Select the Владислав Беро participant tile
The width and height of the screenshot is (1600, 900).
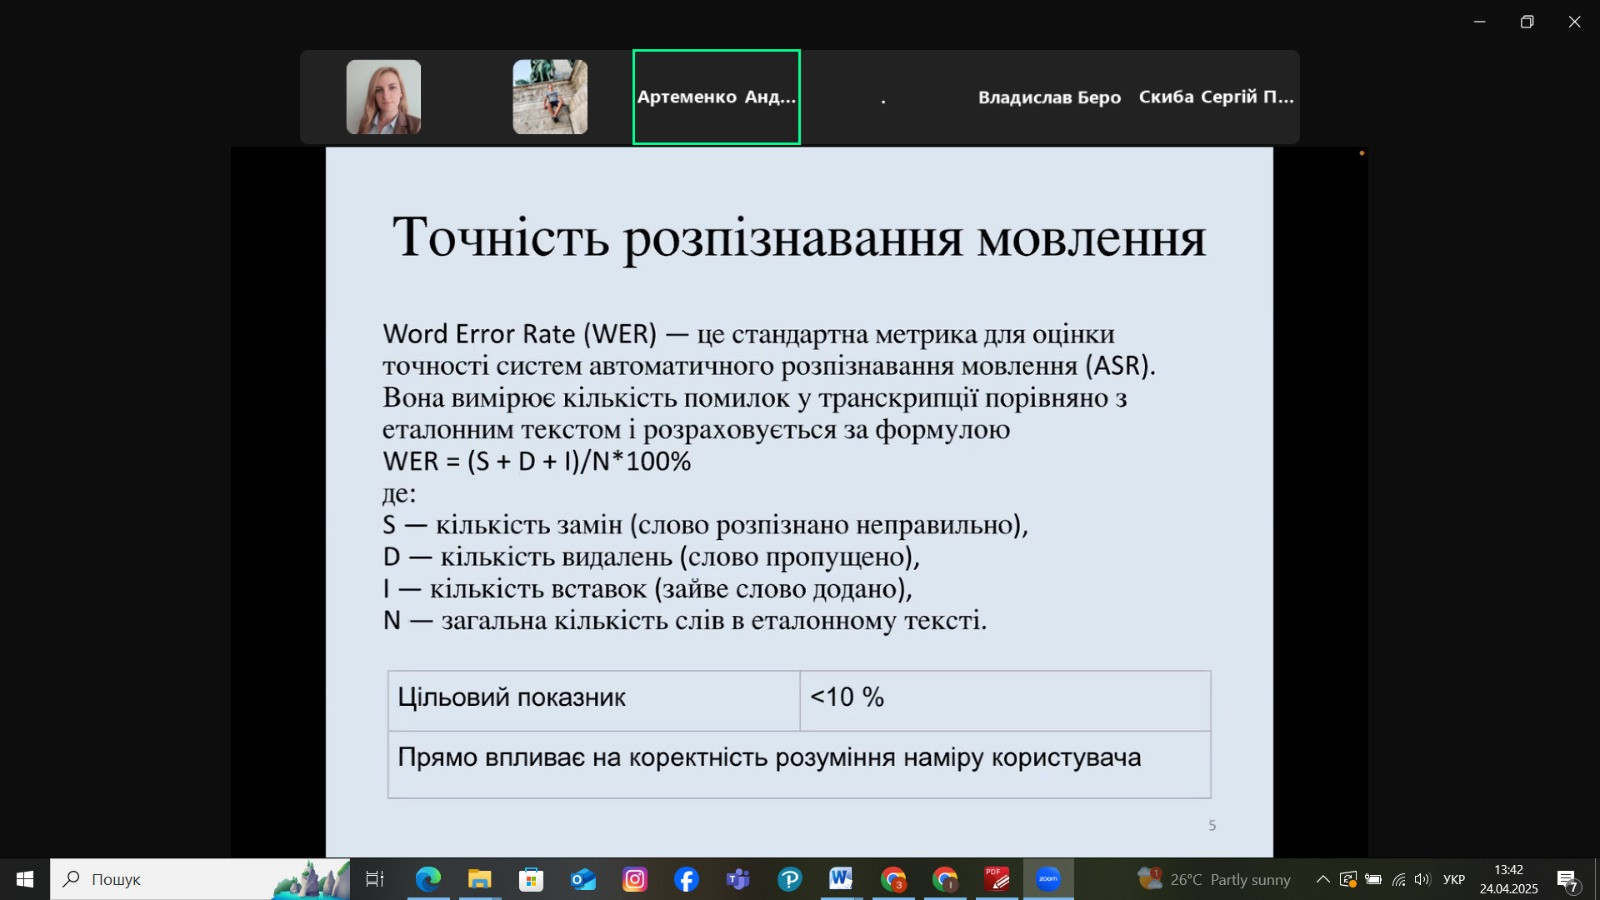1049,97
